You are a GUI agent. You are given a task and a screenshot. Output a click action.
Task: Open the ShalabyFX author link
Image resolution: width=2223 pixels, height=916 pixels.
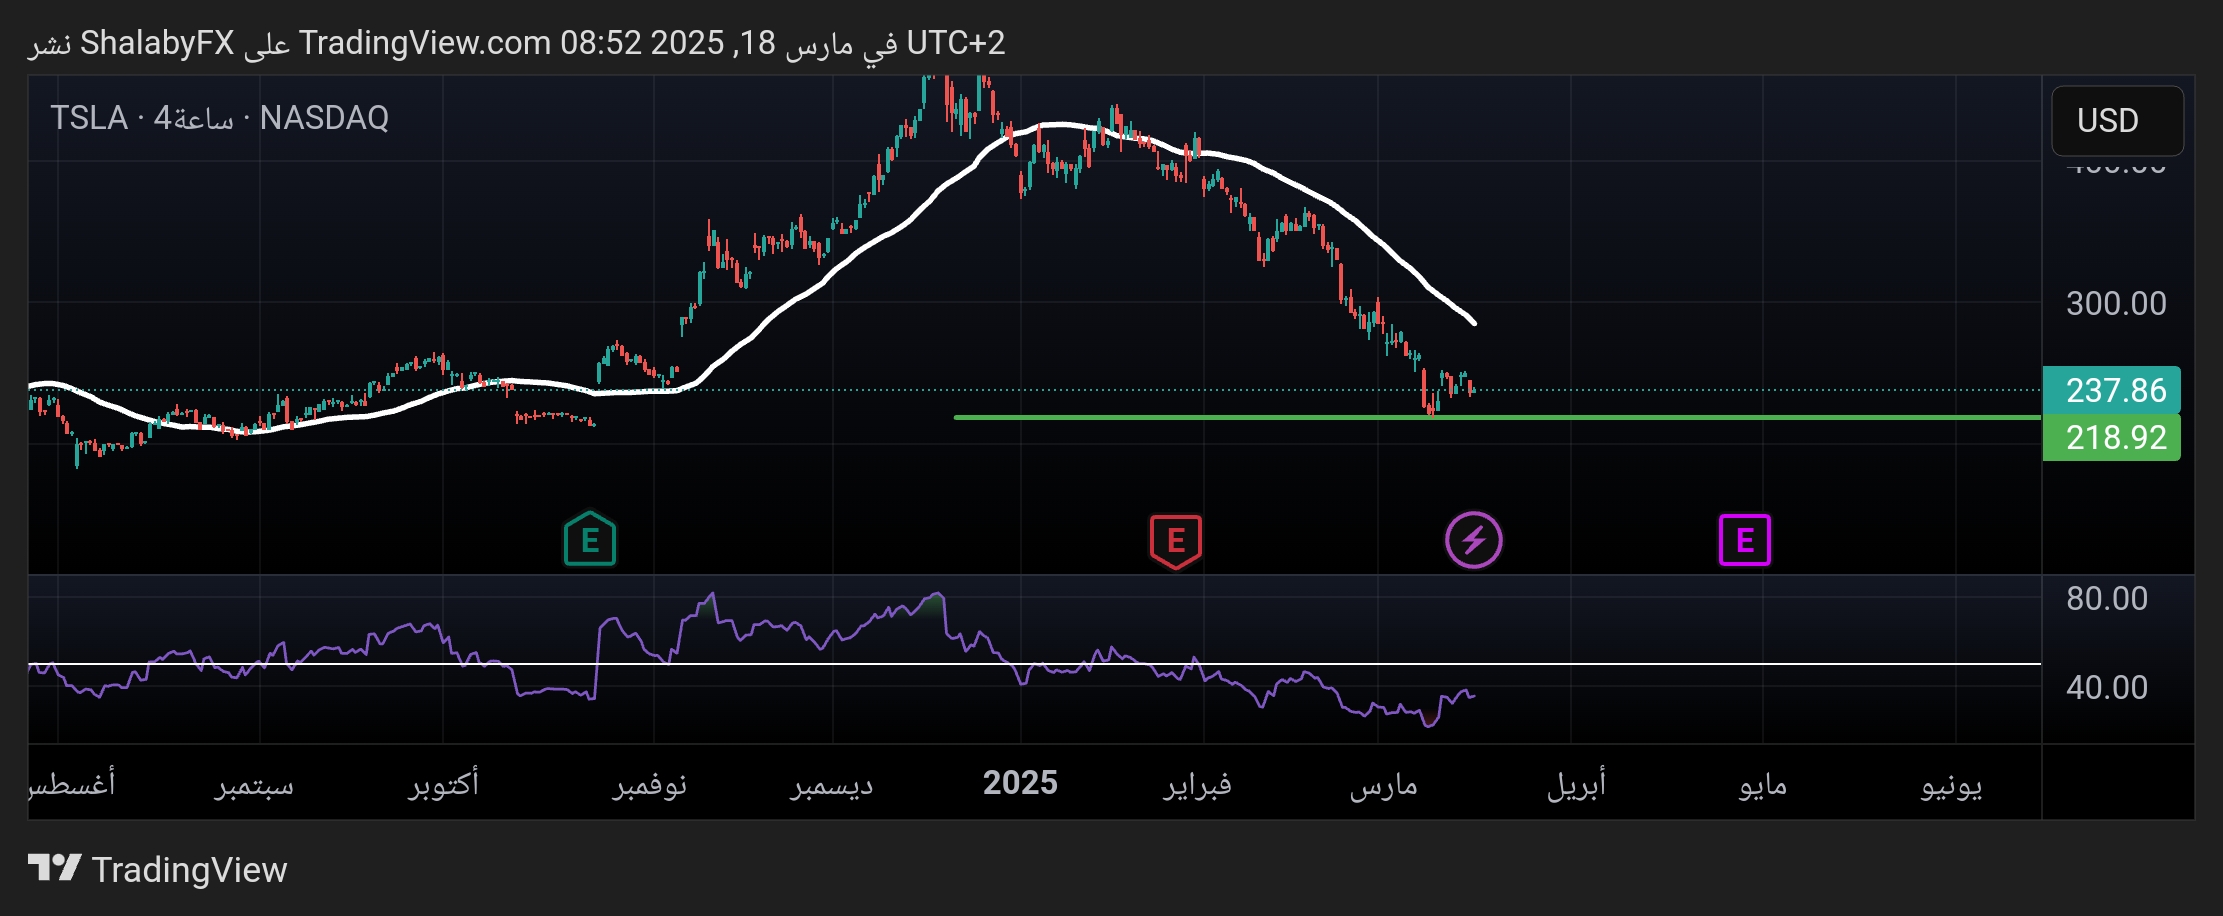click(x=157, y=43)
